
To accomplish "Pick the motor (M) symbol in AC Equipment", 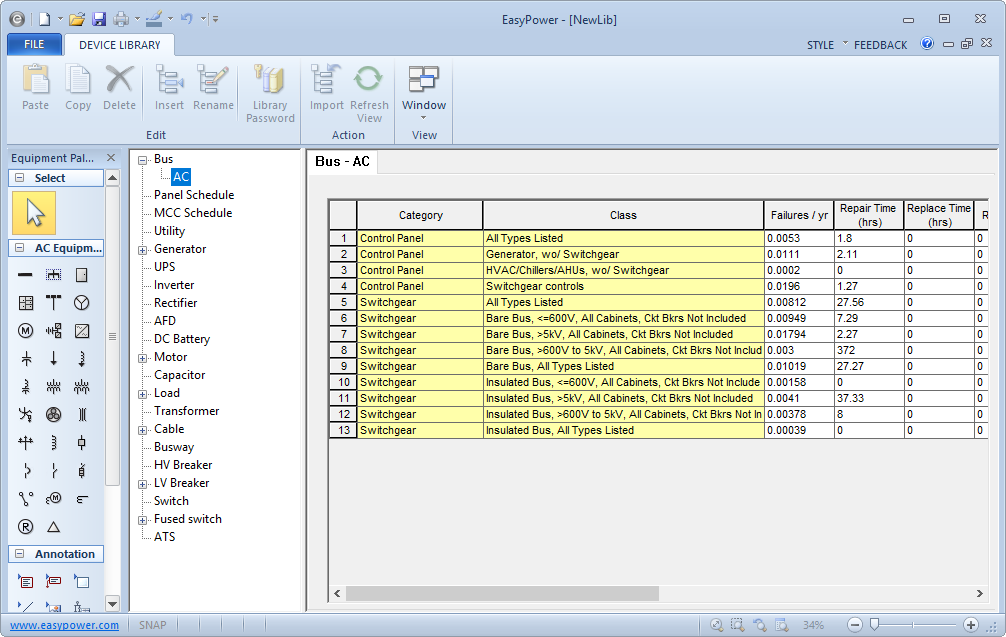I will pos(25,331).
